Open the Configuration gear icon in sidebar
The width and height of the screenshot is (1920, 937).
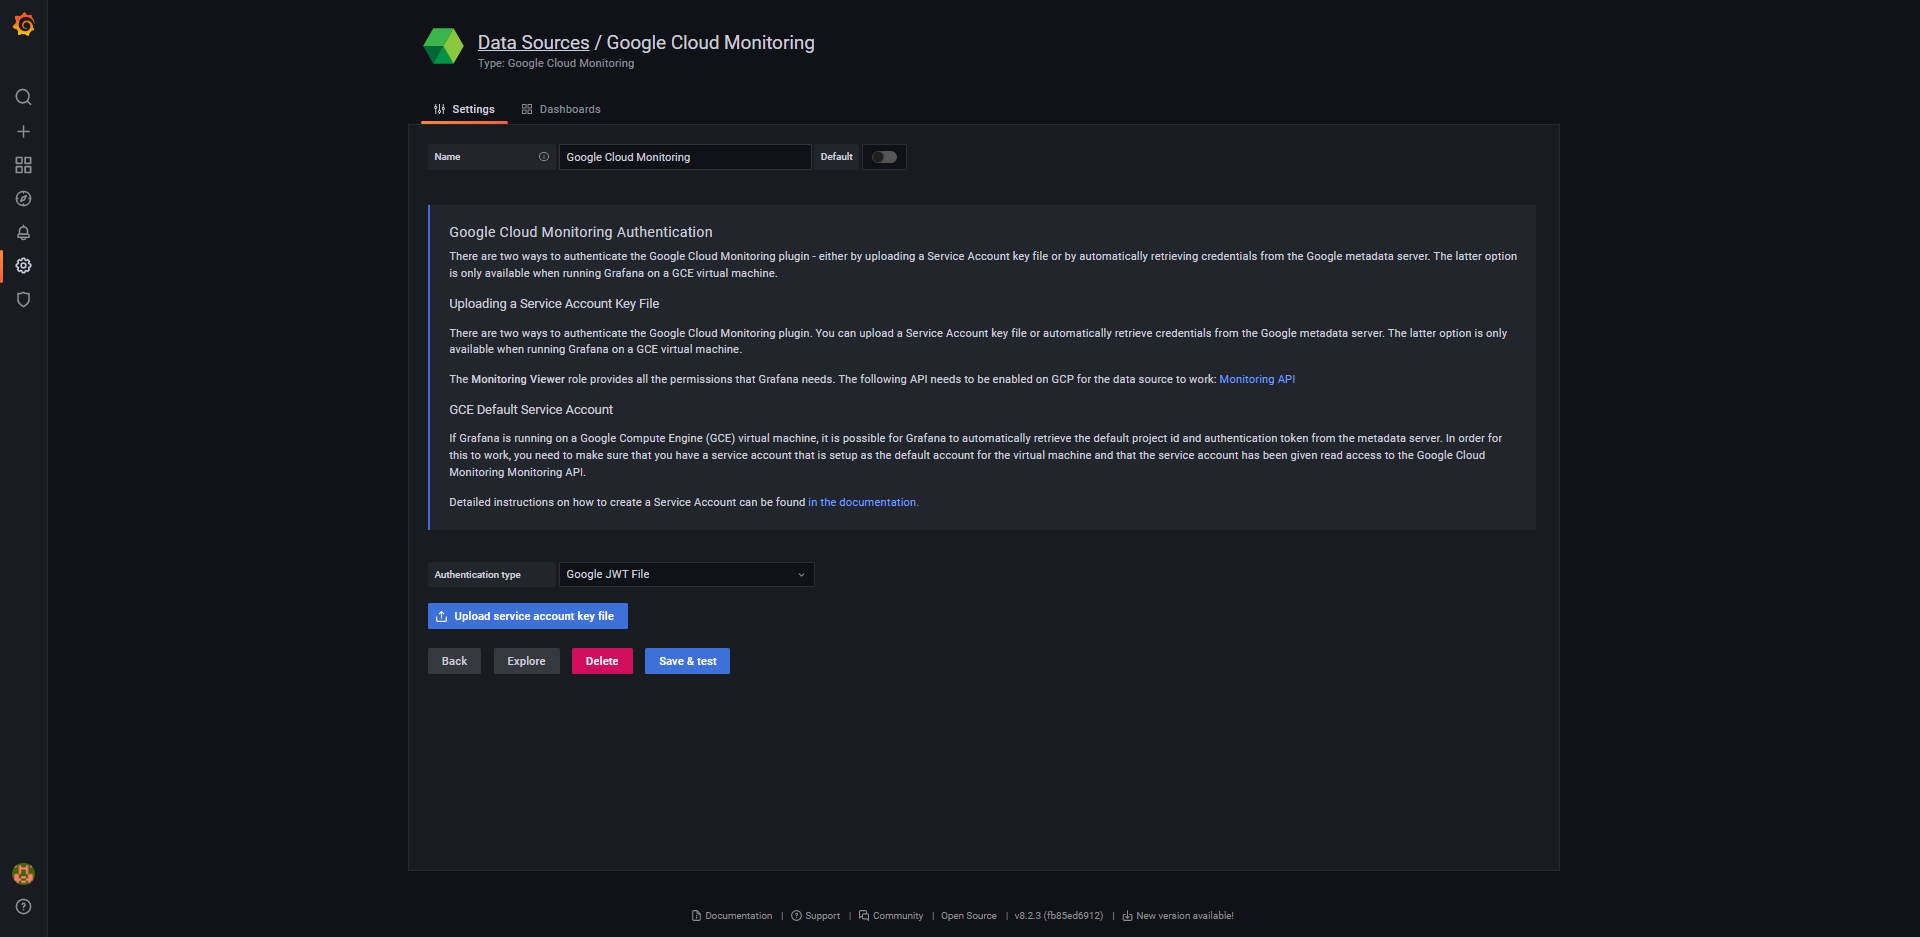[x=24, y=266]
